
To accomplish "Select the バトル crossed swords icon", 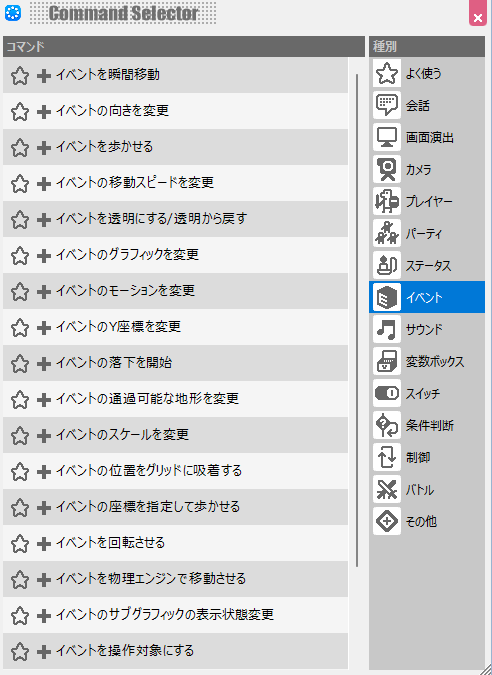I will tap(387, 489).
